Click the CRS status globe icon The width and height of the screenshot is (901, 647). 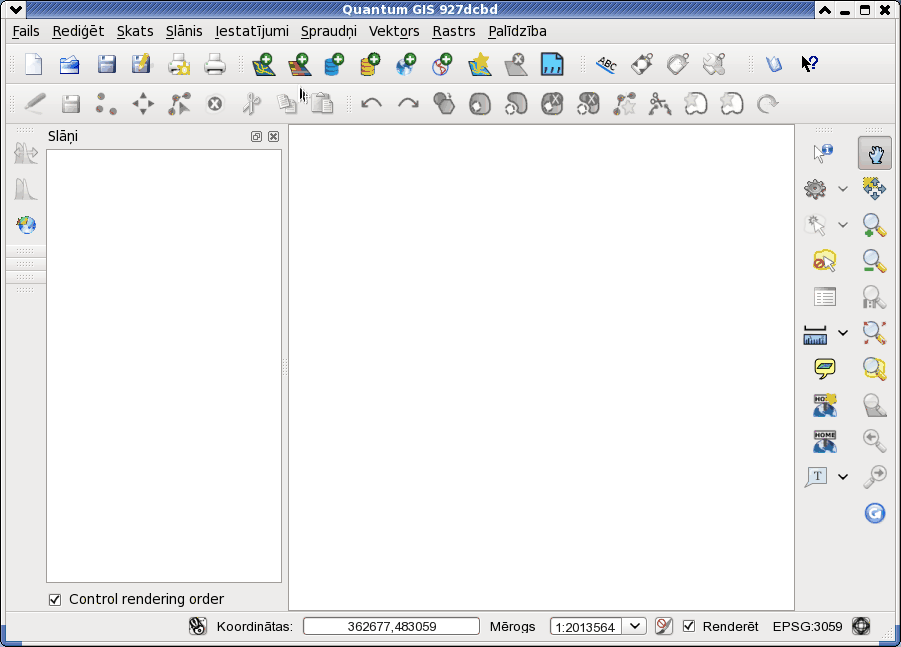click(861, 626)
